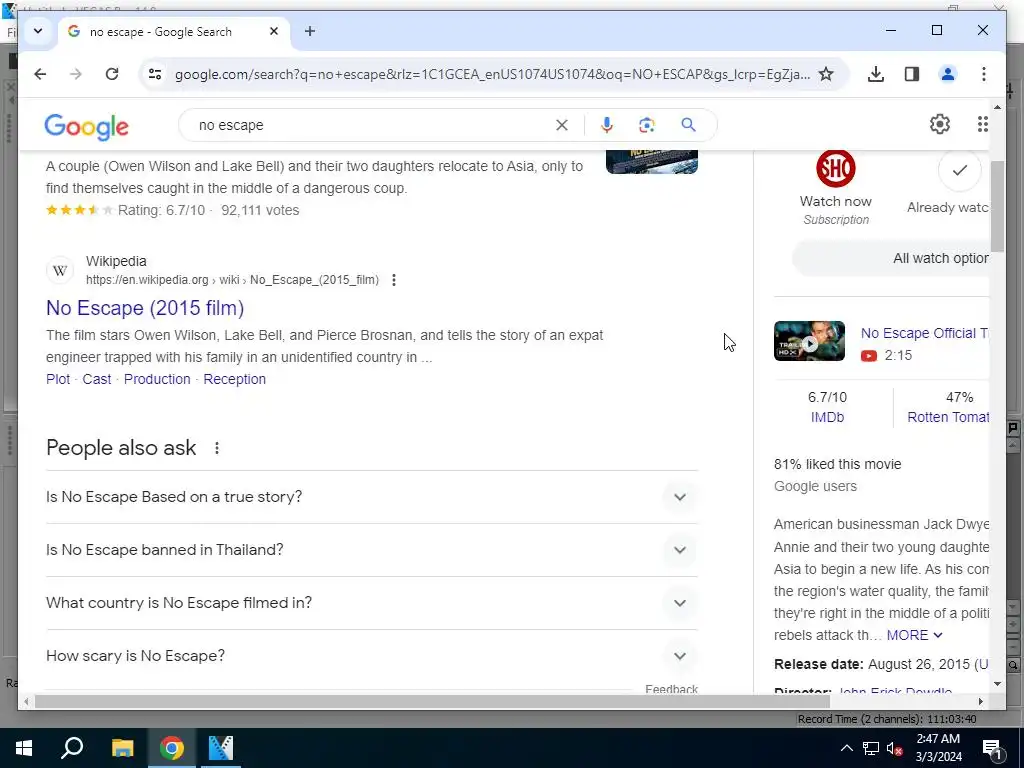Click the horizontal scrollbar thumb

(x=432, y=701)
